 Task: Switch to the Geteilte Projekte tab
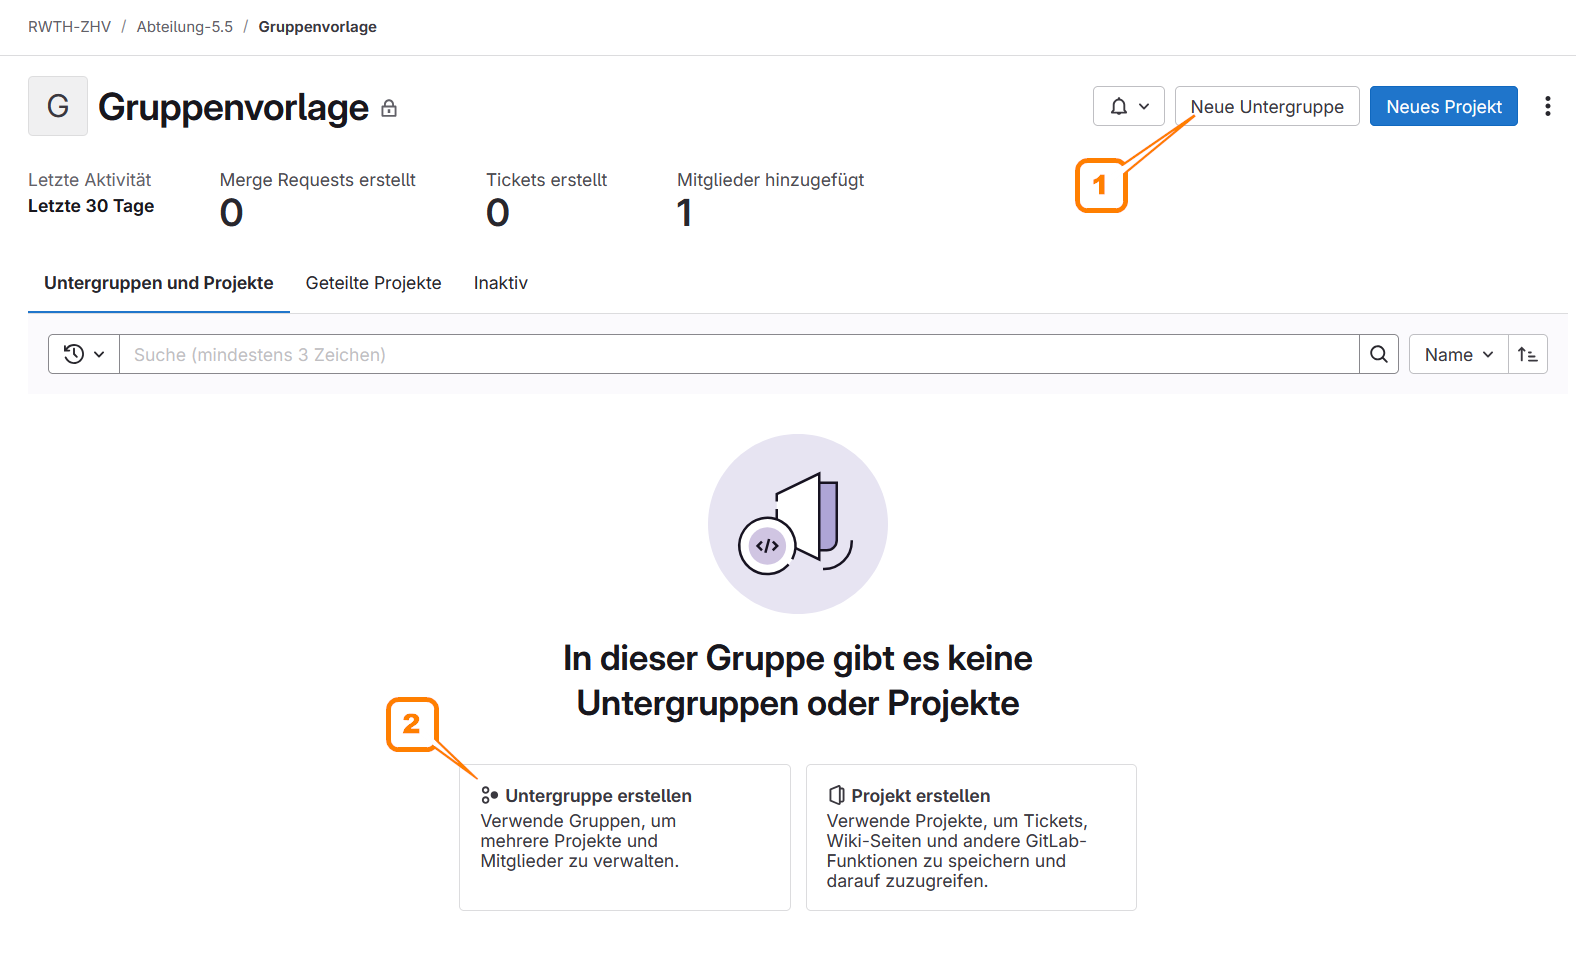(x=374, y=283)
